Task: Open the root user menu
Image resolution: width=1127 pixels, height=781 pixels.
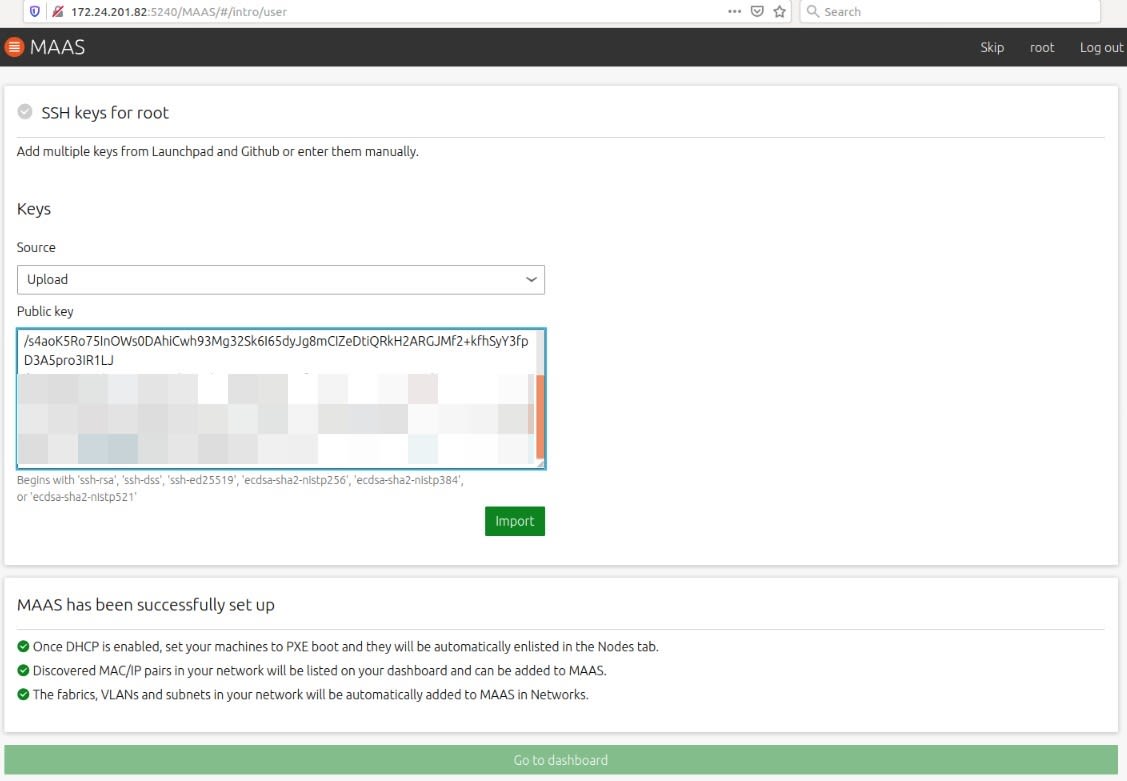Action: coord(1041,47)
